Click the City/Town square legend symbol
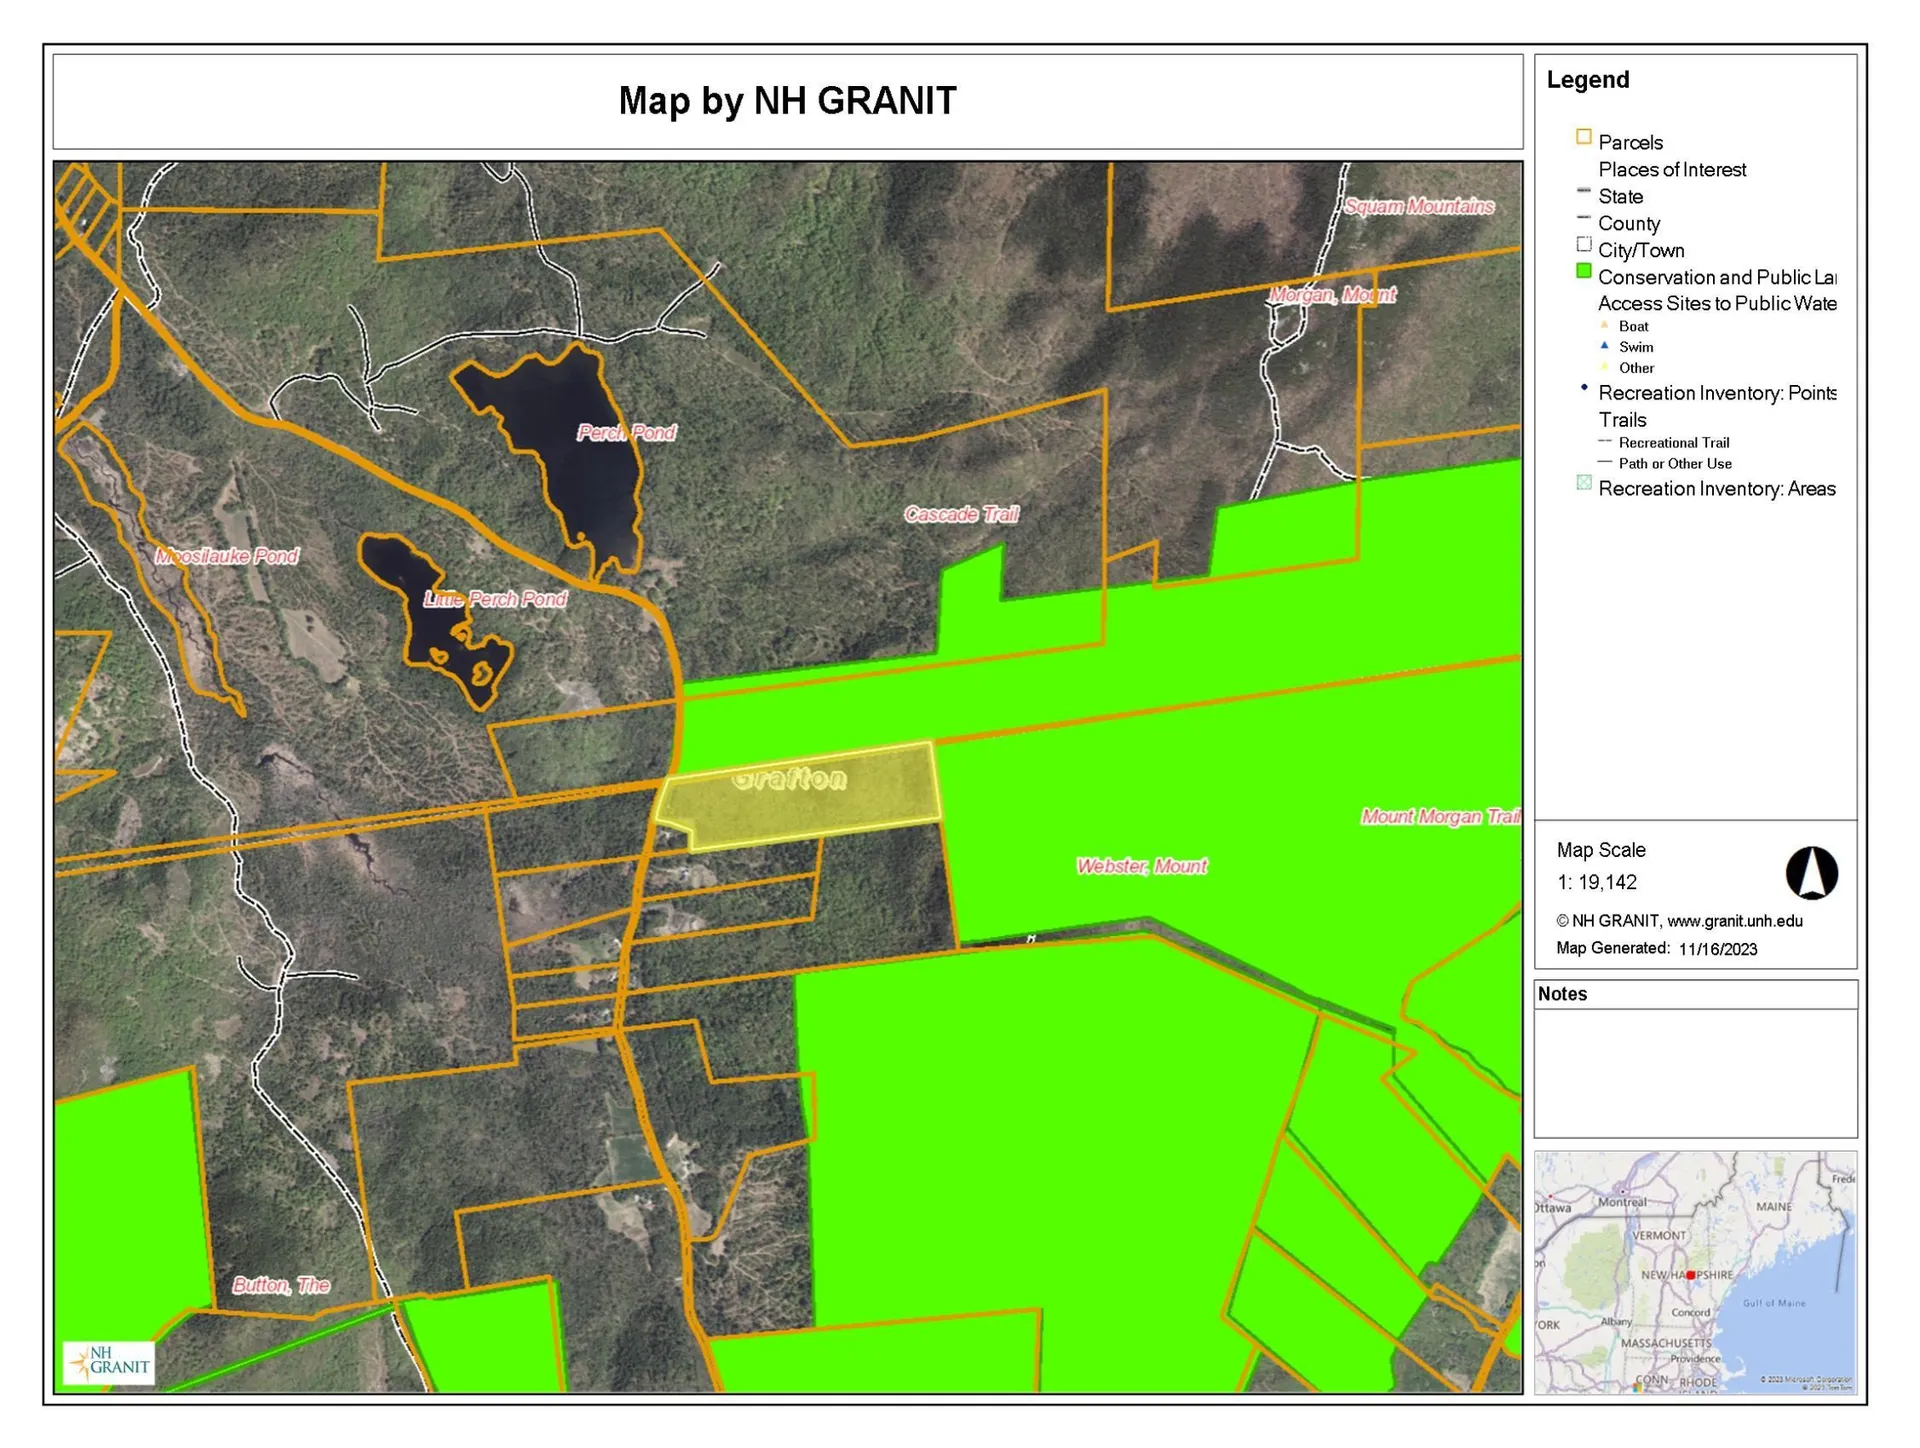Screen dimensions: 1920x1448 point(1584,245)
